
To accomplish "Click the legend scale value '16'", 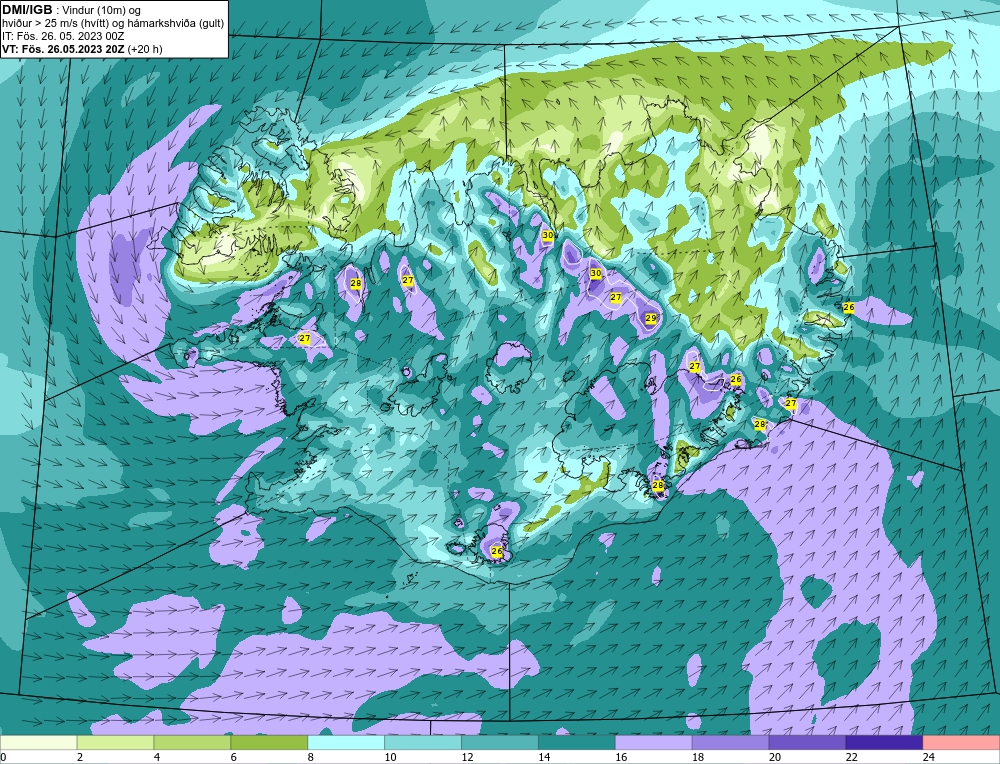I will 621,757.
